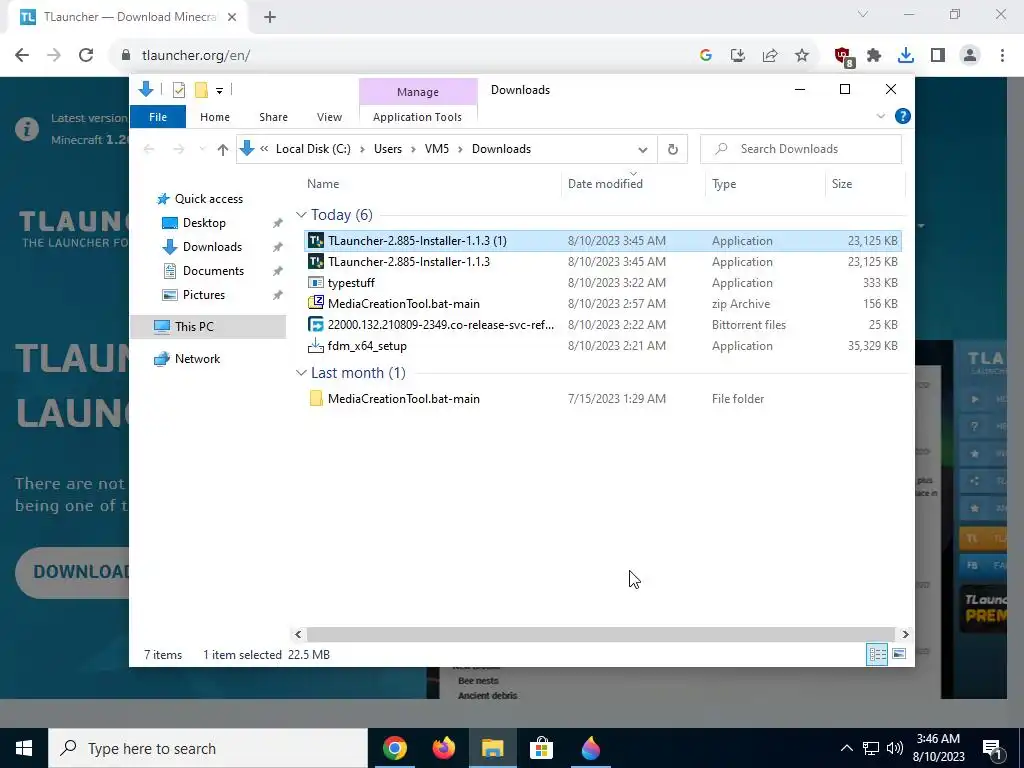Toggle the Chrome side panel icon

[938, 56]
